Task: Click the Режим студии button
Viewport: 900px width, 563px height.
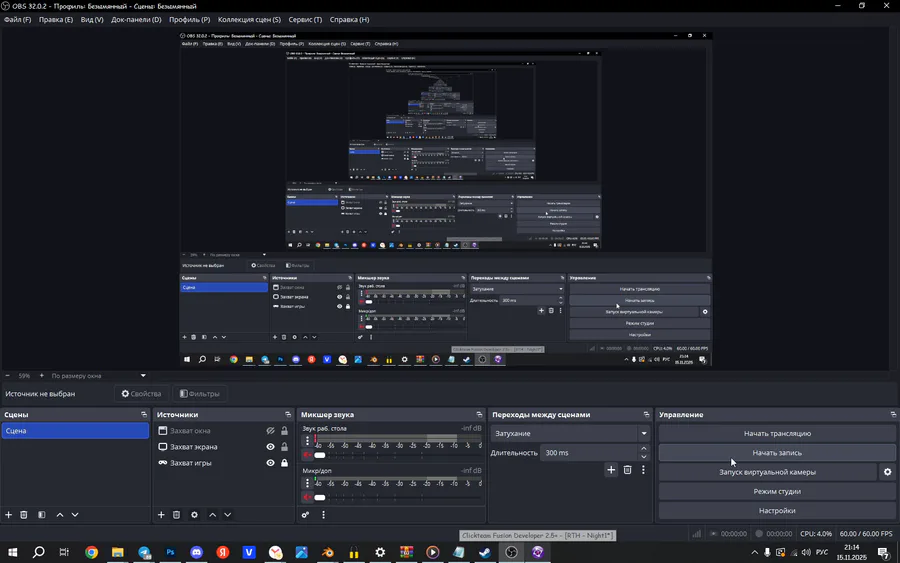Action: pos(777,491)
